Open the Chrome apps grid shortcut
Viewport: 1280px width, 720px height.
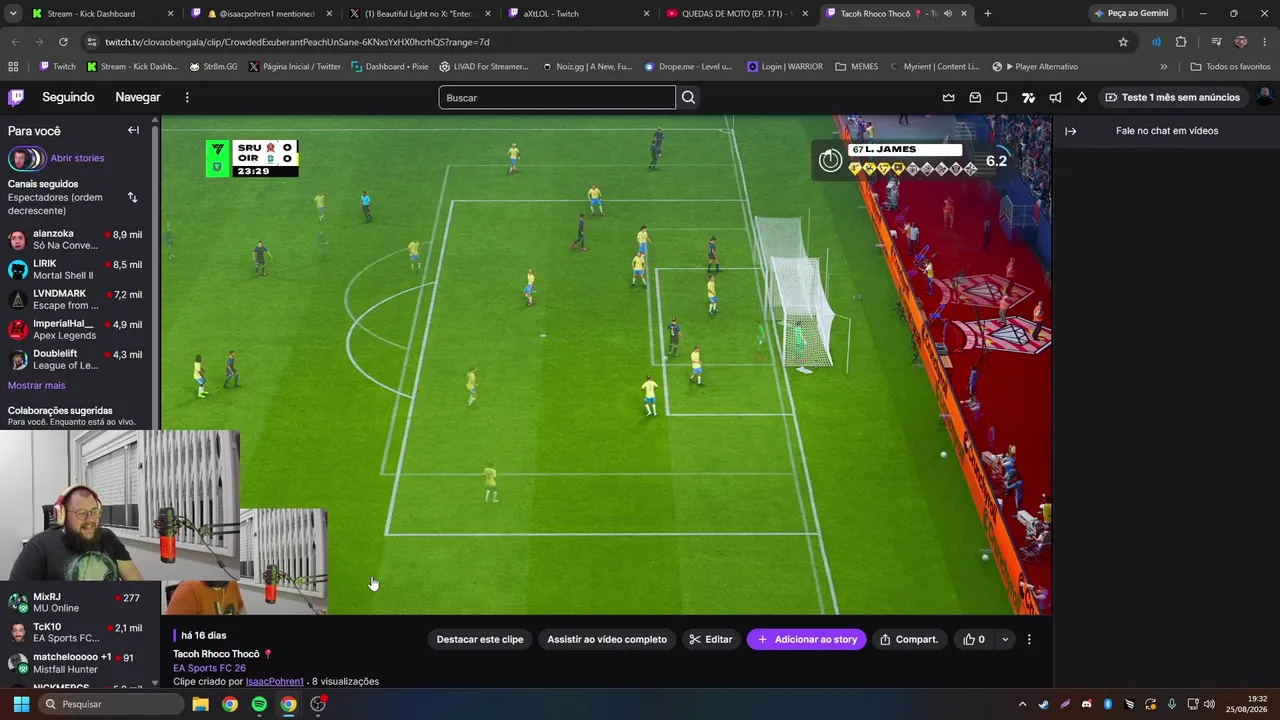13,67
